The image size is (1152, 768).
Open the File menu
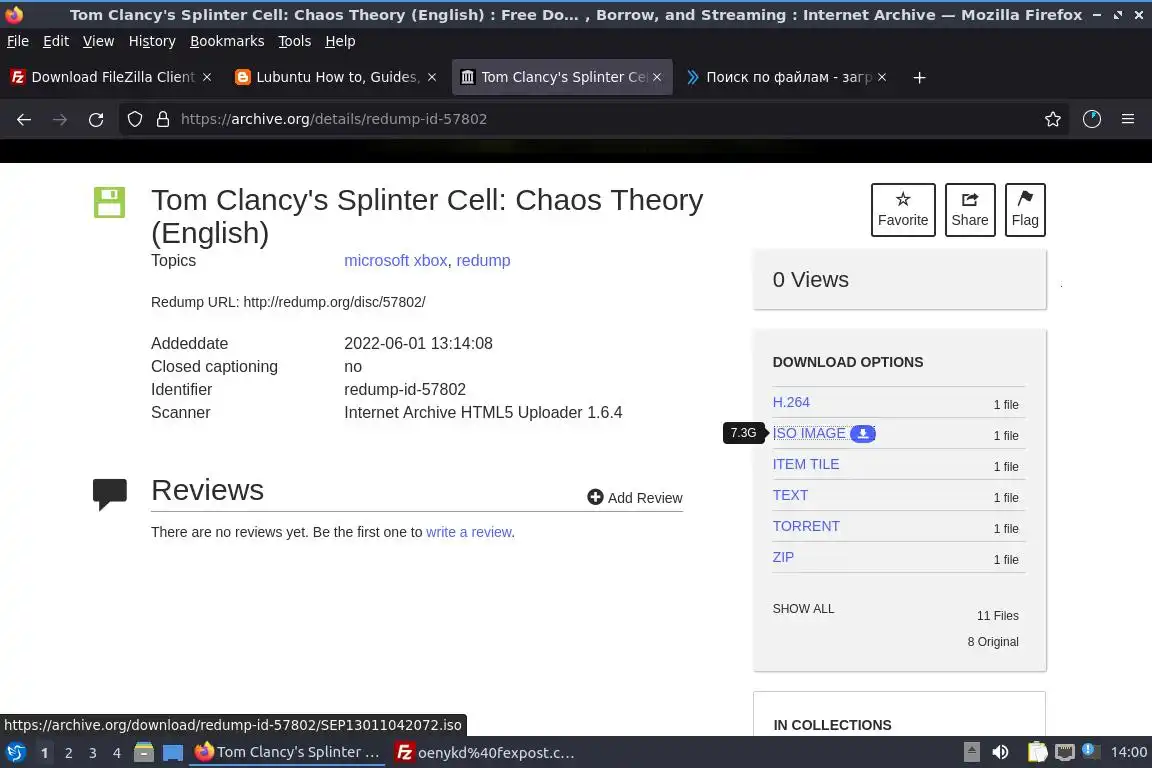pyautogui.click(x=18, y=41)
